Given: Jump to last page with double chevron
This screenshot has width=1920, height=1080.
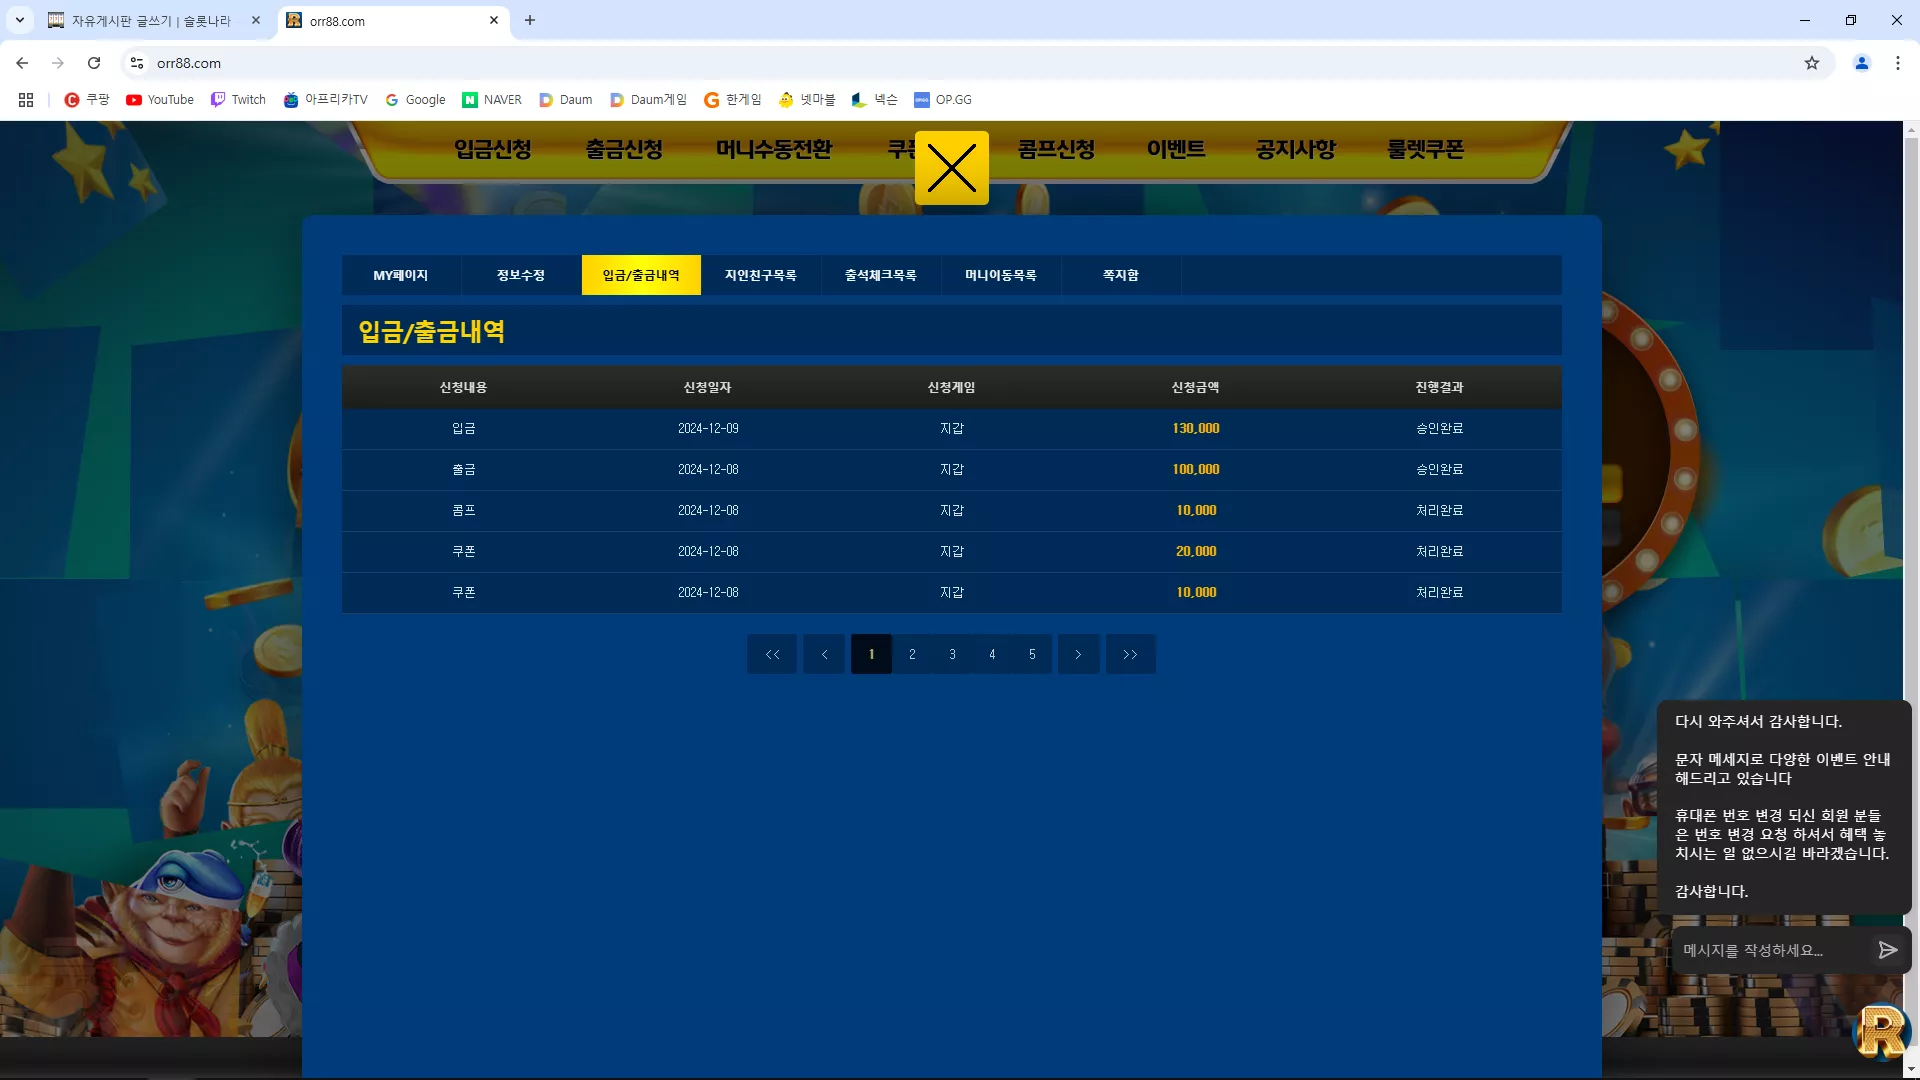Looking at the screenshot, I should (x=1130, y=654).
